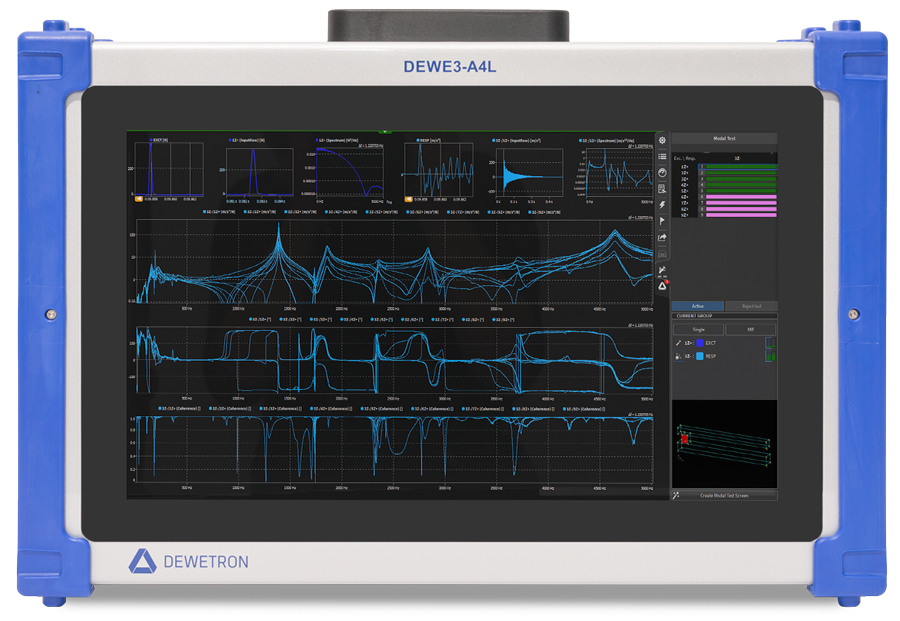Activate the Active button
This screenshot has width=900, height=621.
click(697, 306)
